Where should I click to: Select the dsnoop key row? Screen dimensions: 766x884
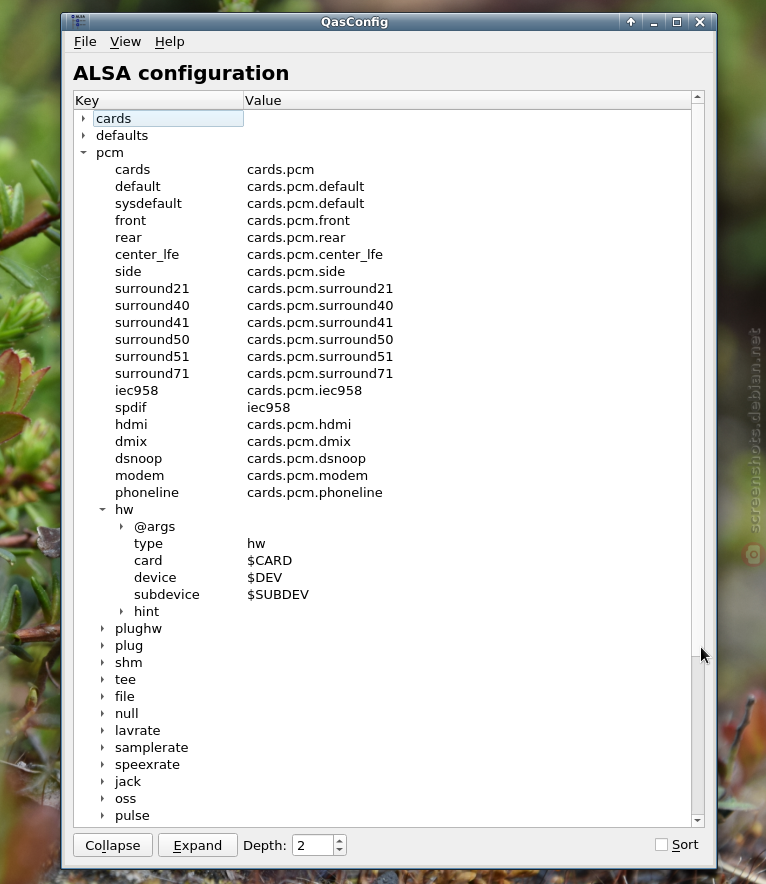click(138, 458)
